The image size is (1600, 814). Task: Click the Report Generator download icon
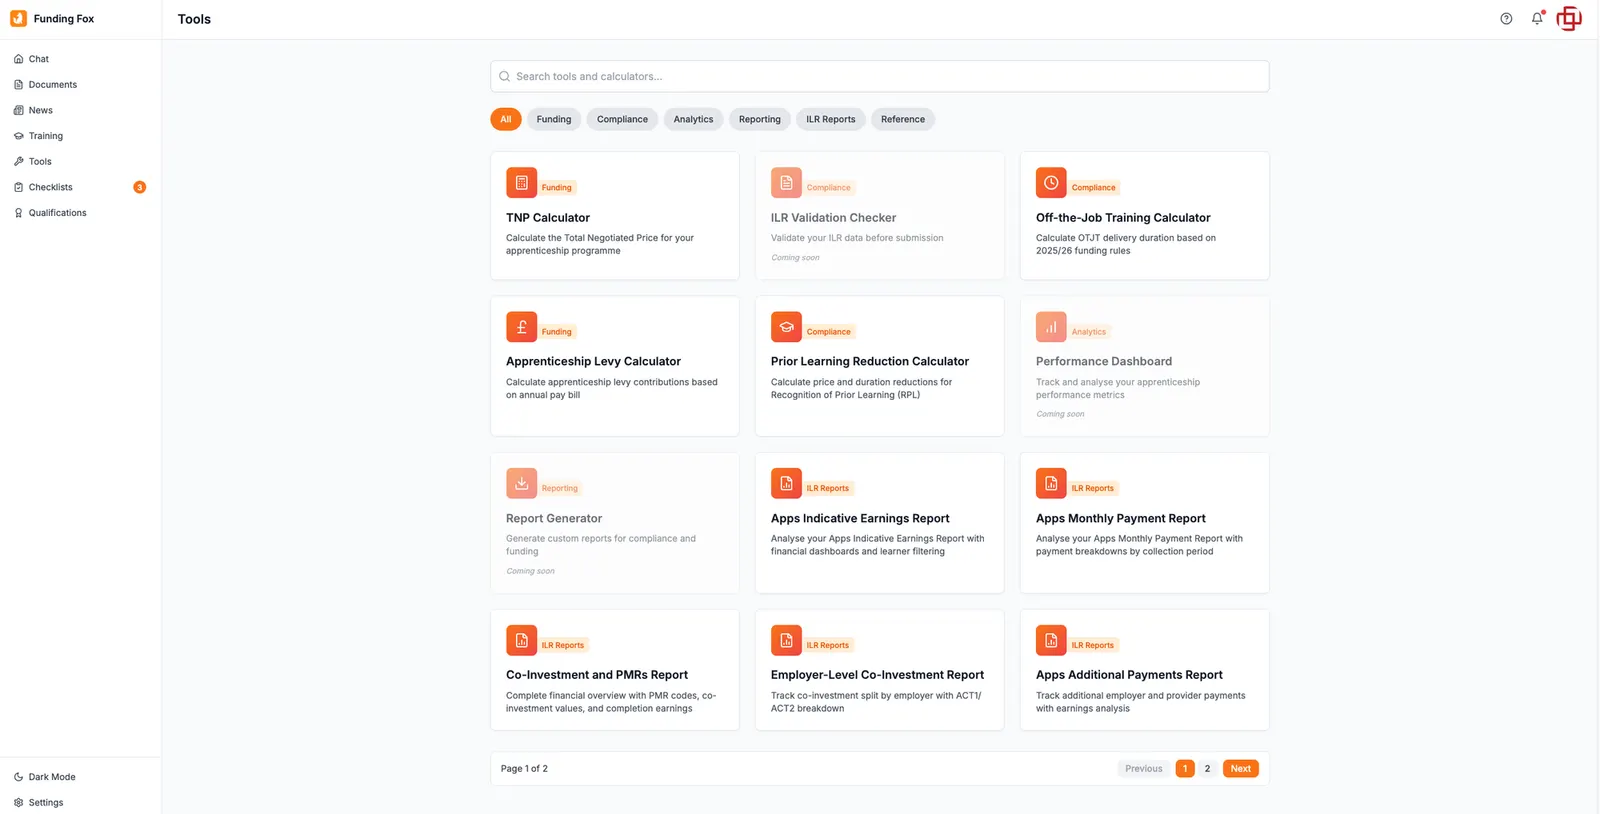pyautogui.click(x=521, y=484)
